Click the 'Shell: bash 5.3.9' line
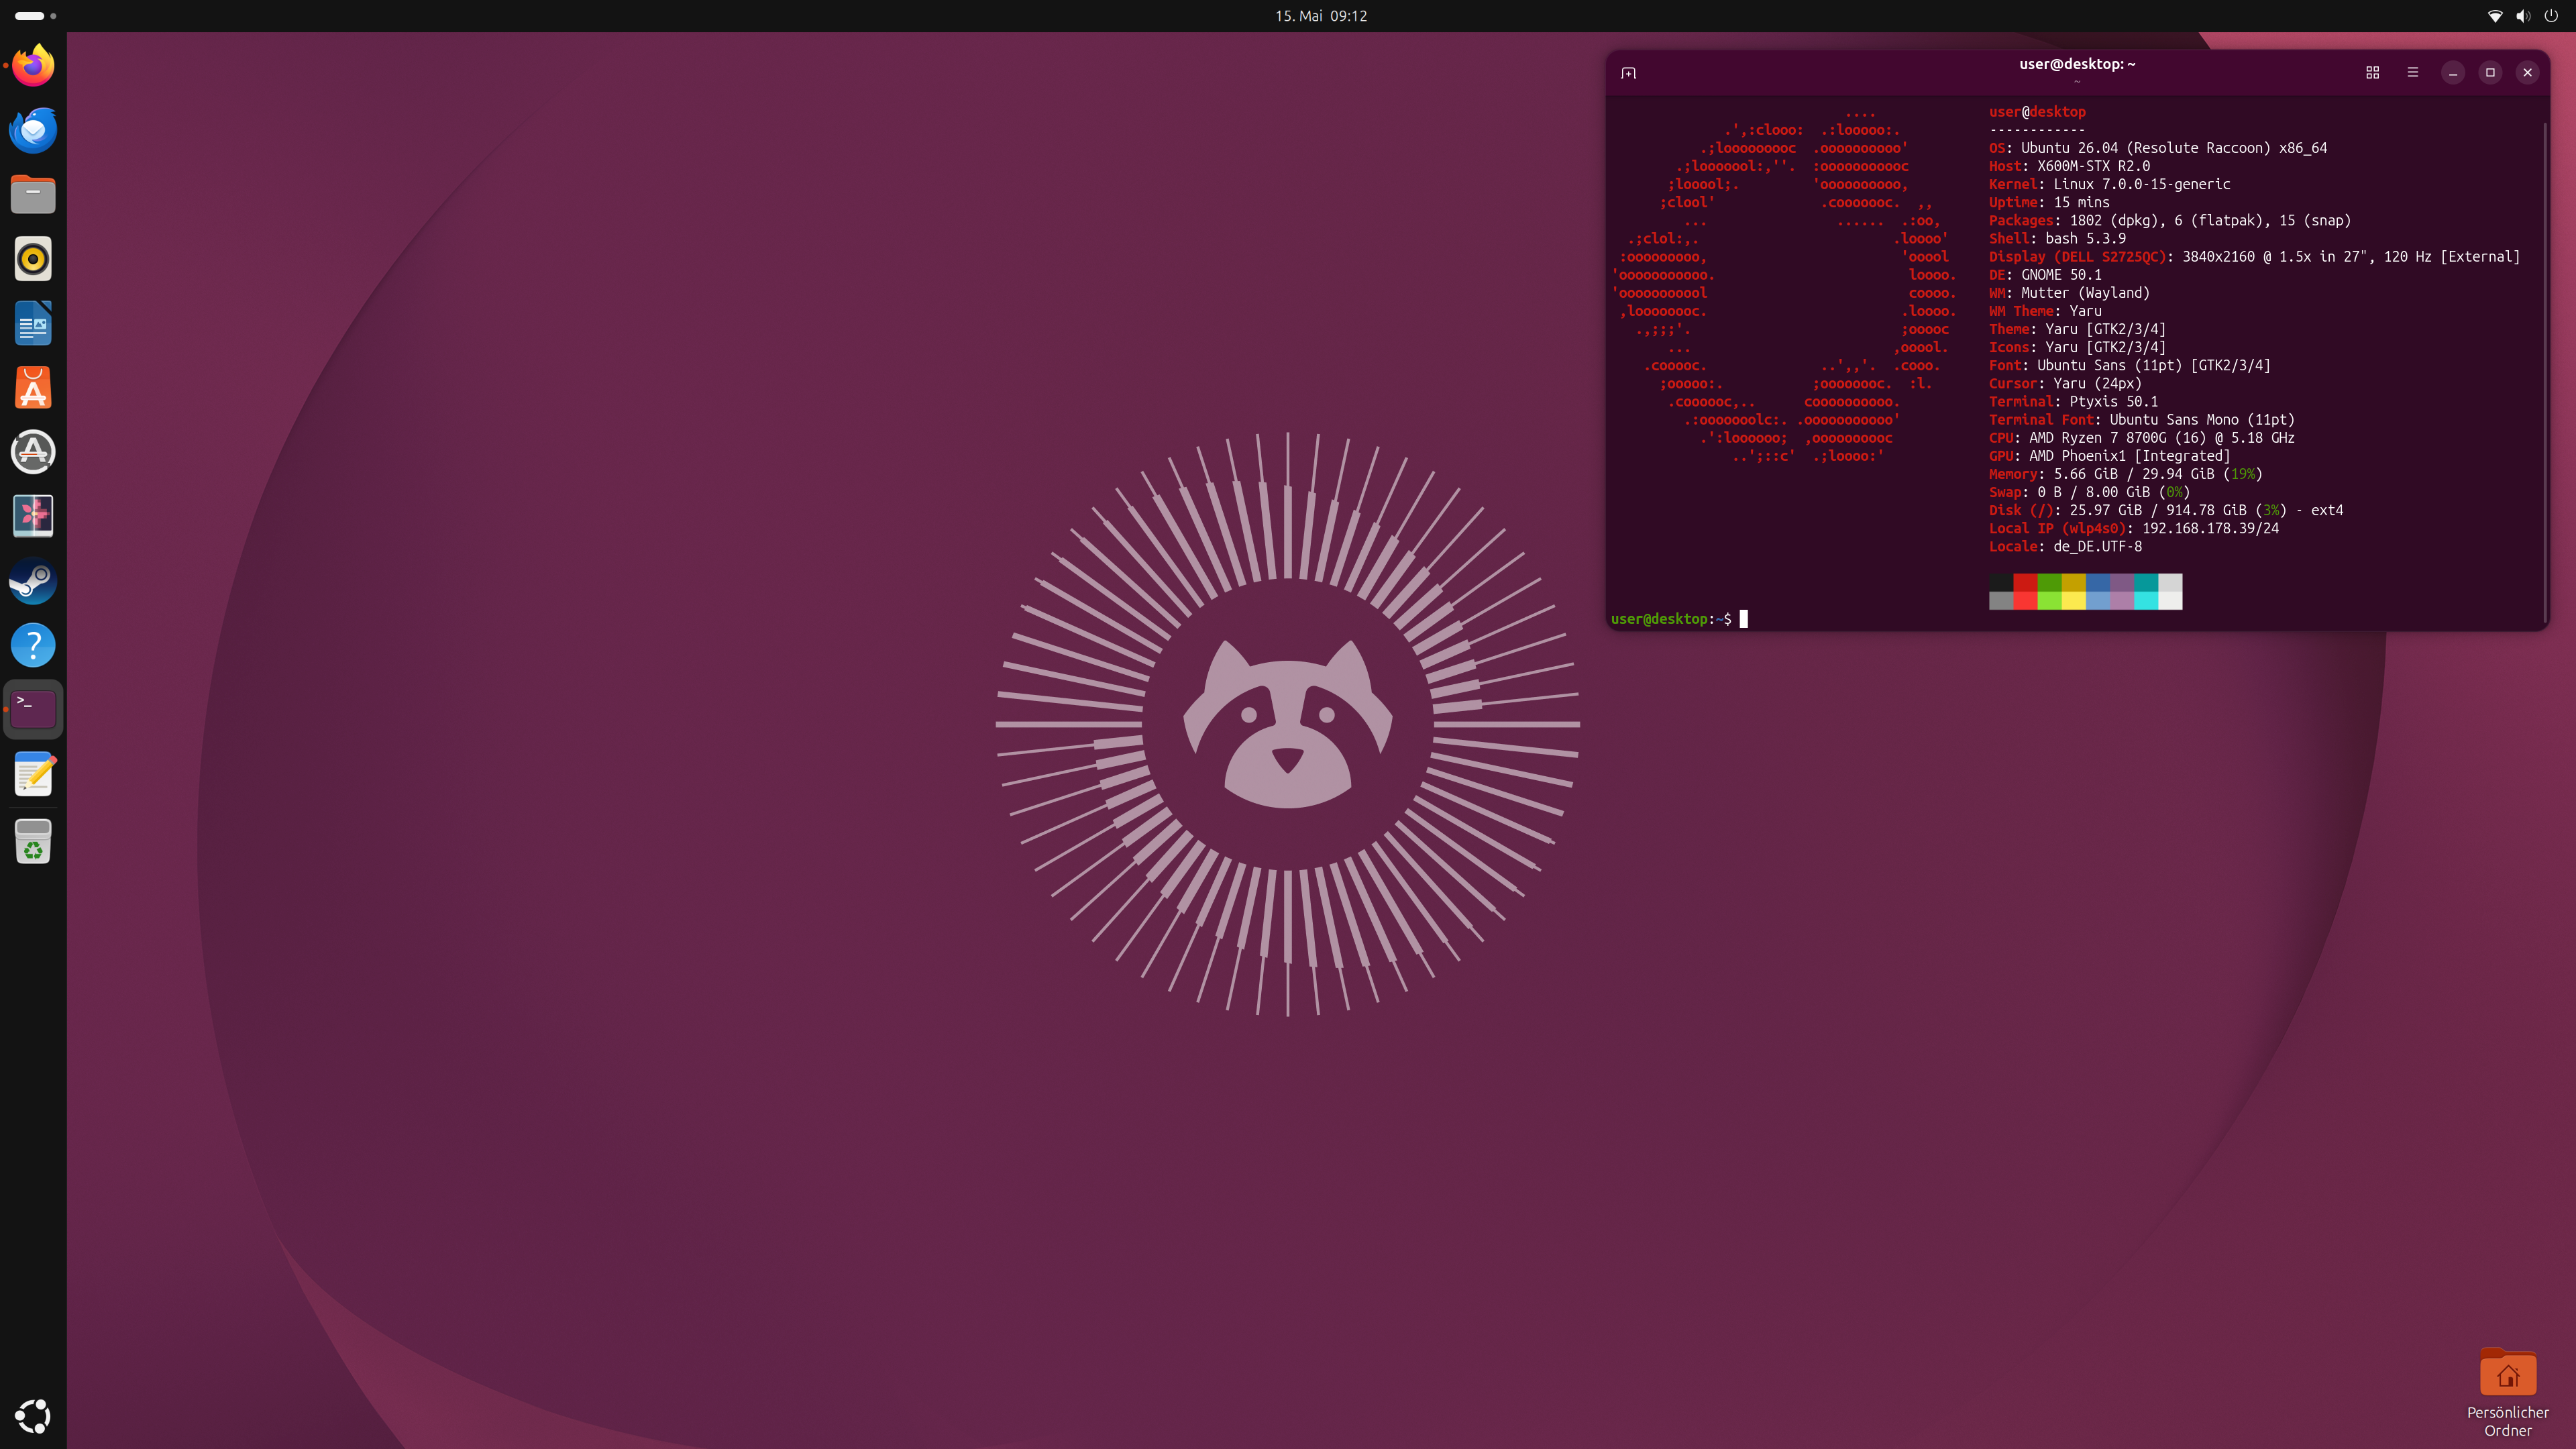 [2057, 238]
